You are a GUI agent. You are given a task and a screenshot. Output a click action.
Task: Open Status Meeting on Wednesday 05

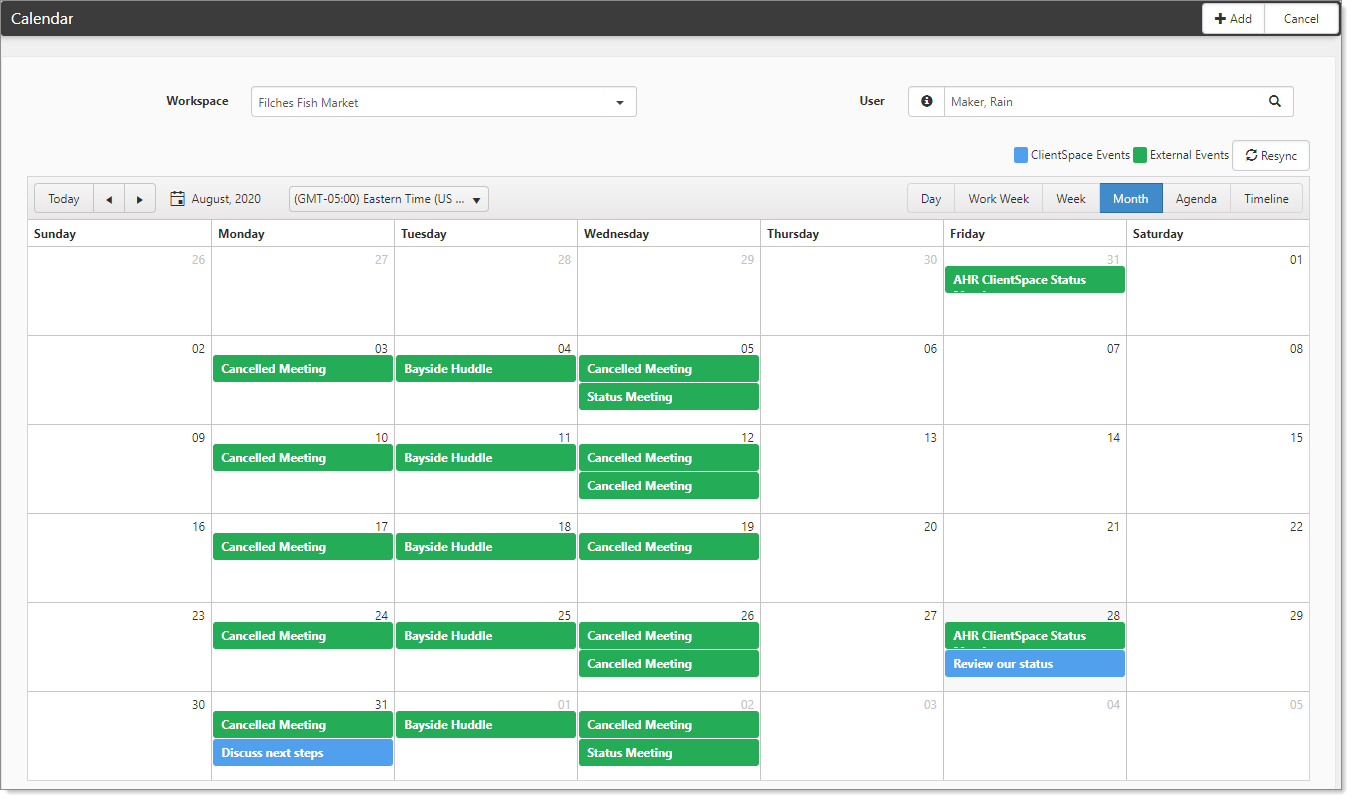pos(669,397)
